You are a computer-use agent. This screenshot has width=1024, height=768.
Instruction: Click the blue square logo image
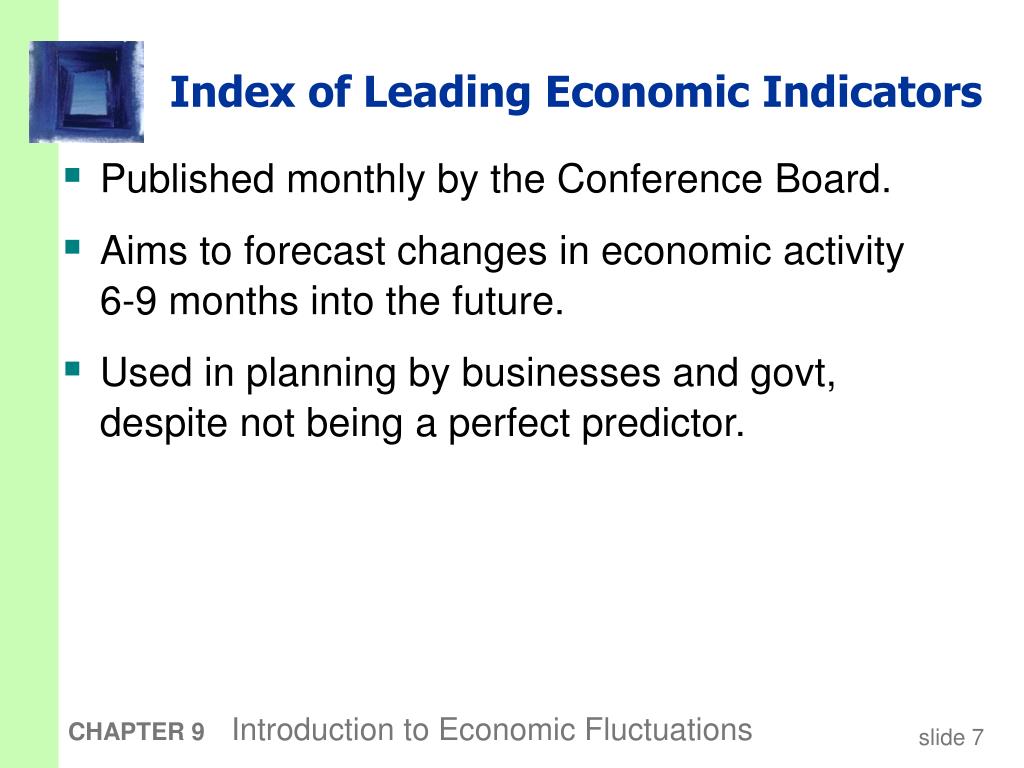click(86, 91)
